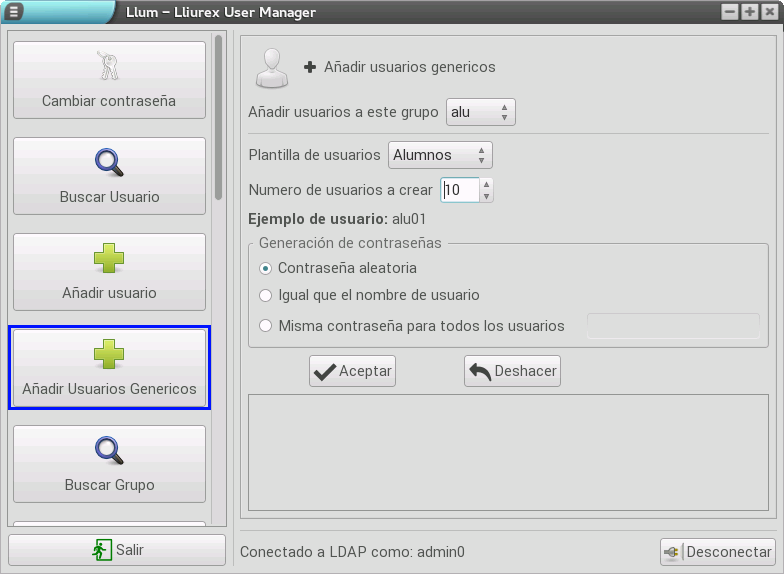The width and height of the screenshot is (784, 574).
Task: Click the Numero de usuarios a crear field
Action: 460,190
